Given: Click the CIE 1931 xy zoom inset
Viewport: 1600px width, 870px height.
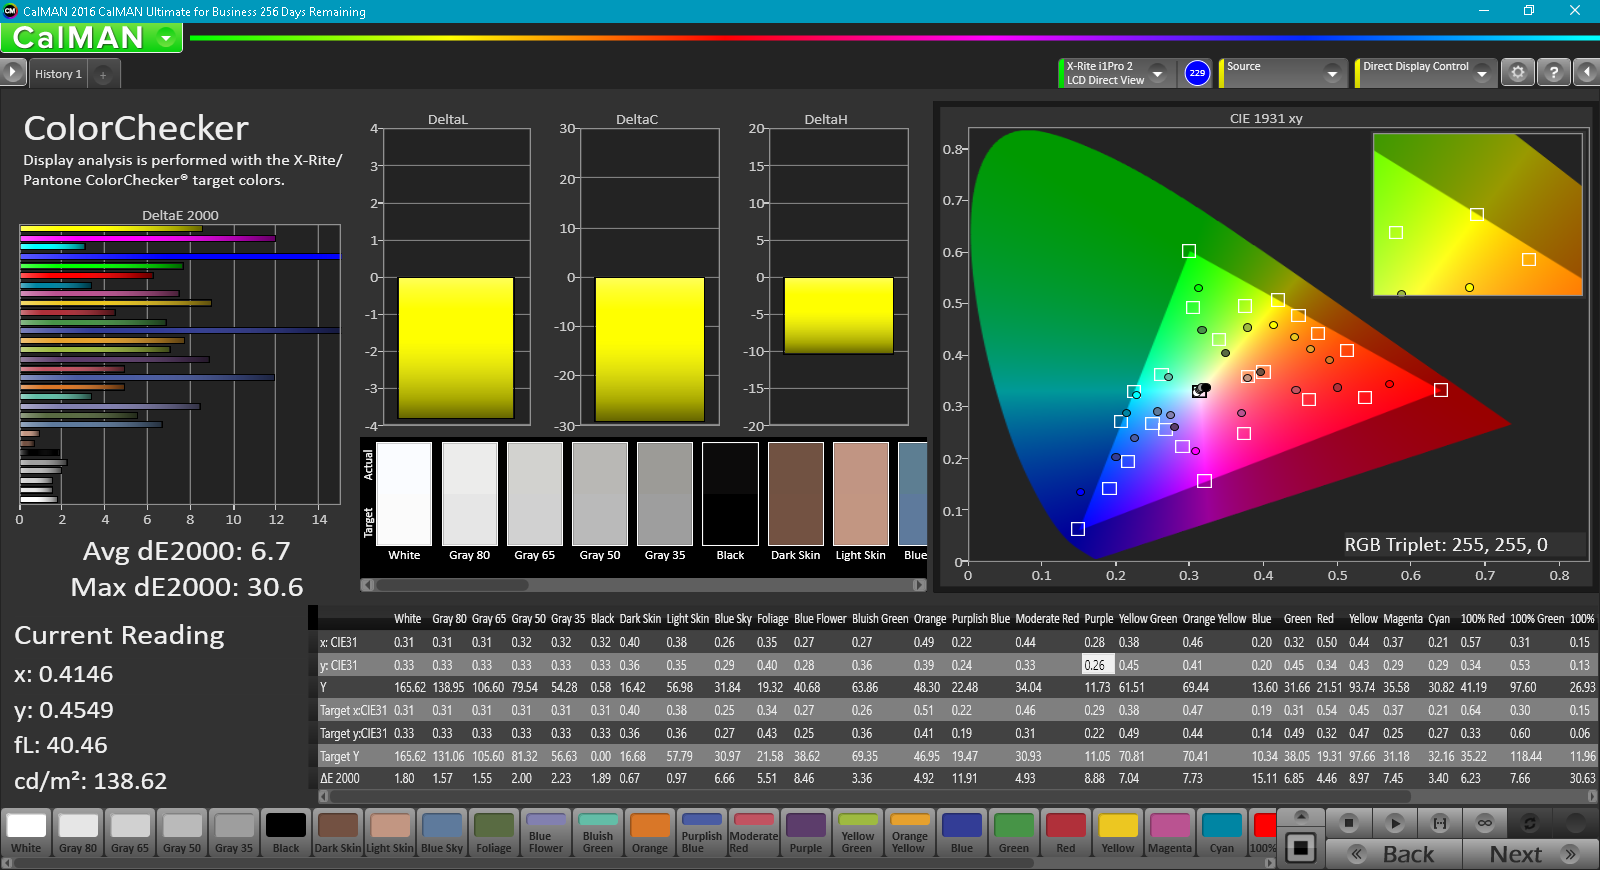Looking at the screenshot, I should tap(1477, 214).
